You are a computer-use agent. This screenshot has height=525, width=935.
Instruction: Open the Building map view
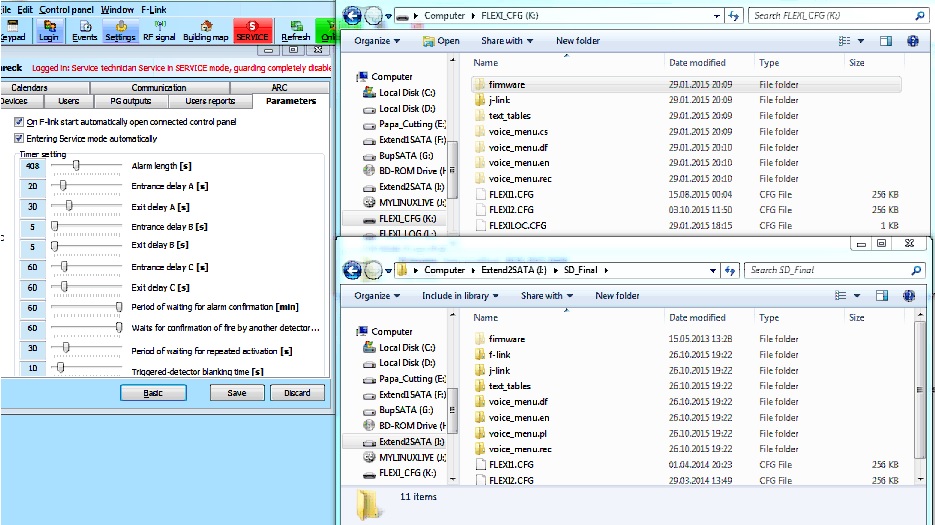tap(205, 31)
